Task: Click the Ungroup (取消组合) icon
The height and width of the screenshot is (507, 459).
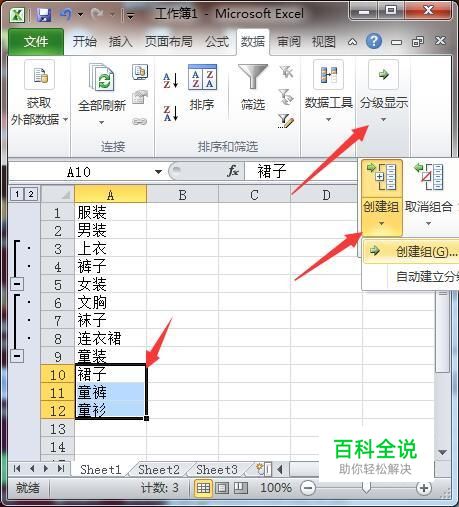Action: tap(429, 177)
